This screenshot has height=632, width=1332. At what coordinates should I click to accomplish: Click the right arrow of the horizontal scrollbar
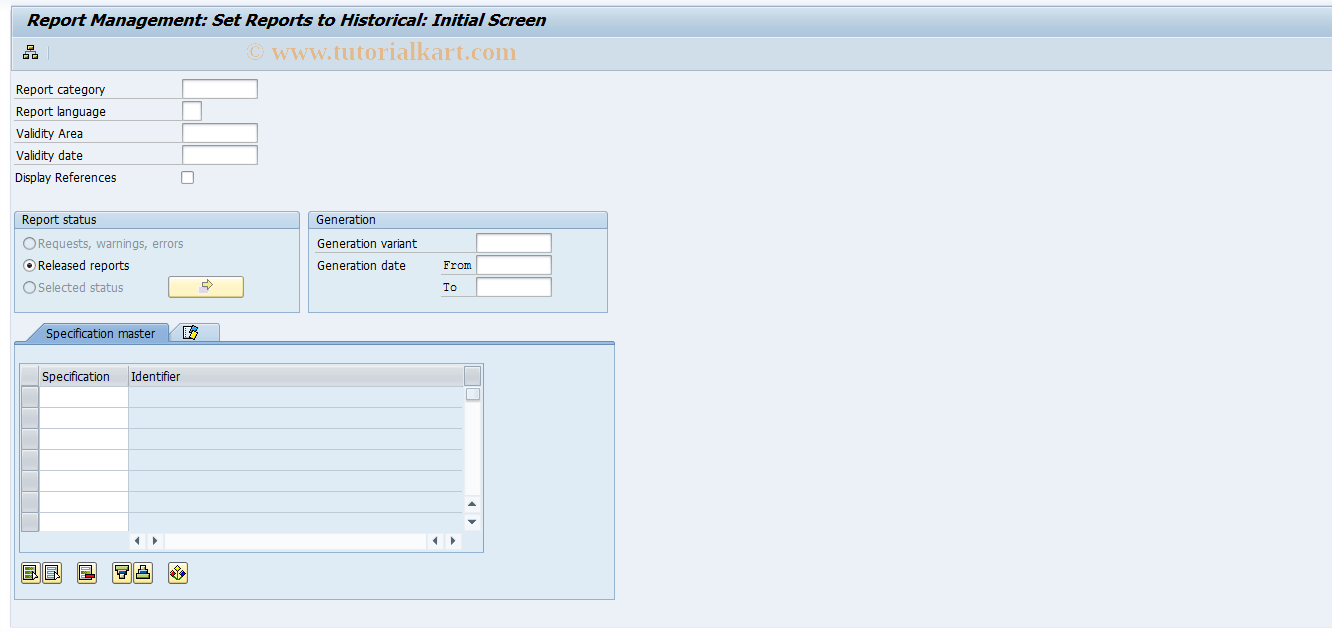tap(451, 540)
